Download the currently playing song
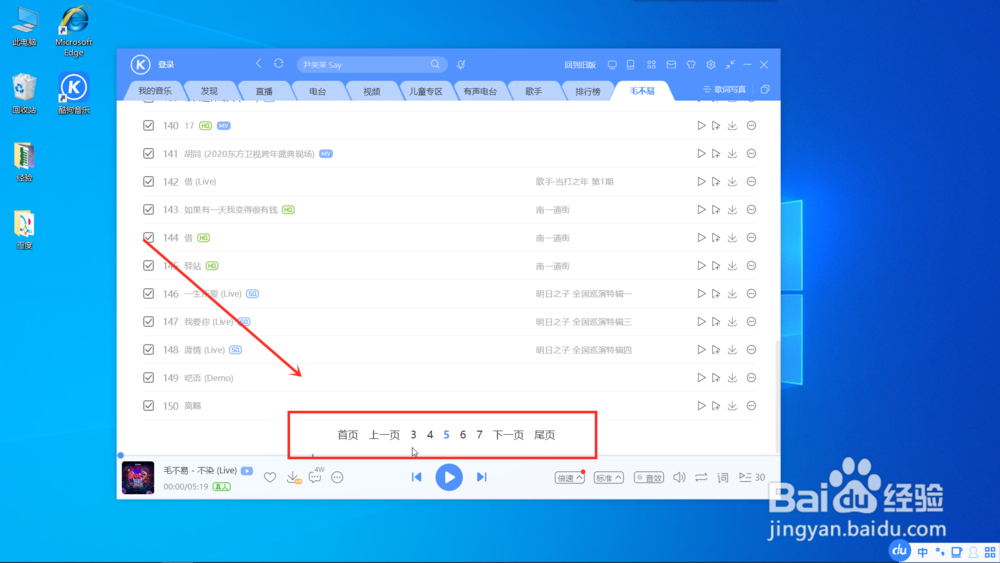 click(293, 478)
